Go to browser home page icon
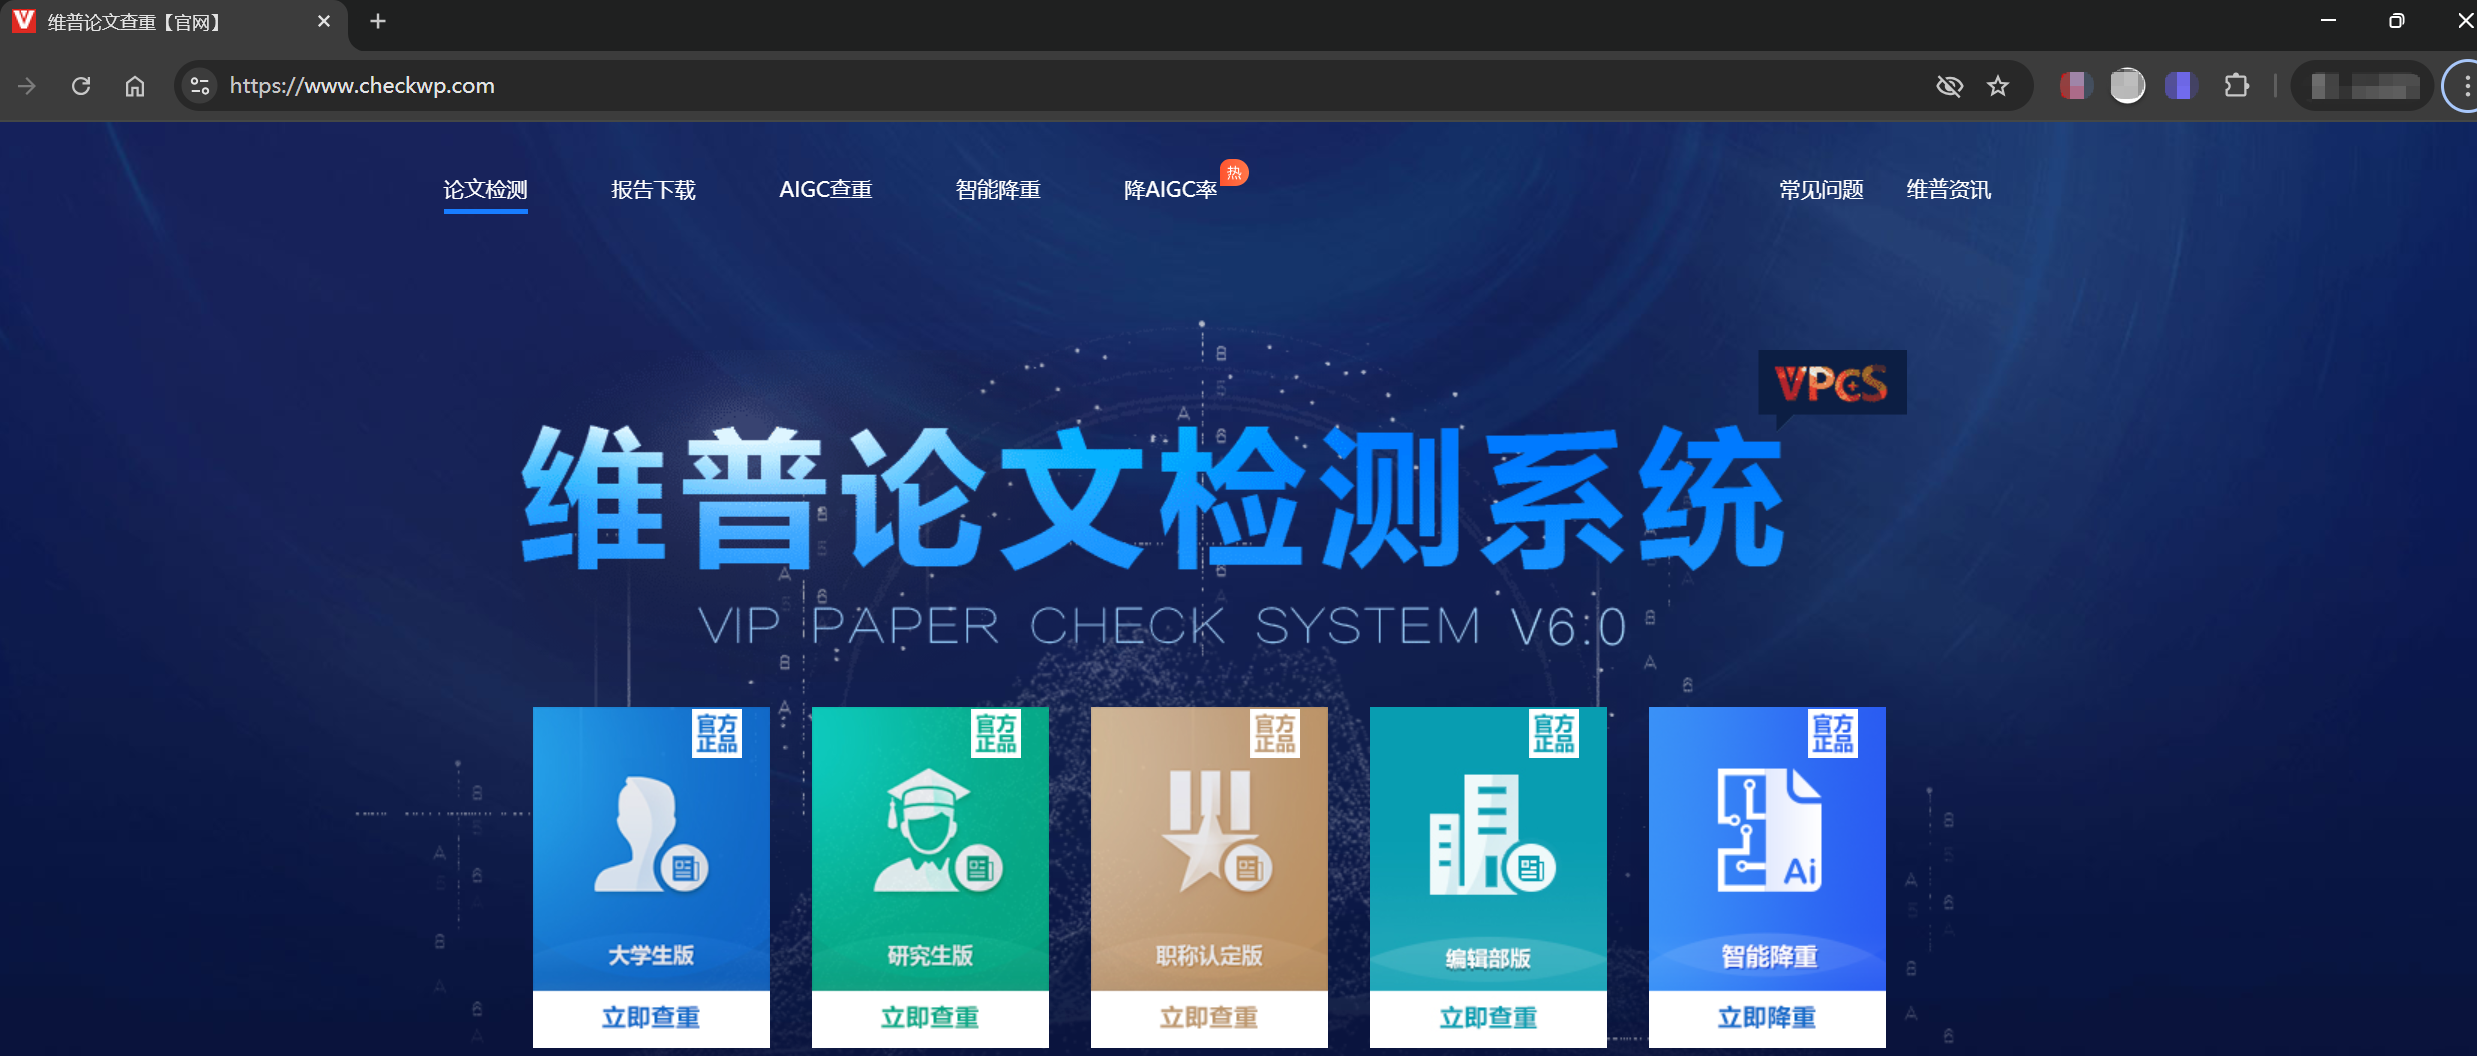Image resolution: width=2477 pixels, height=1056 pixels. coord(135,86)
